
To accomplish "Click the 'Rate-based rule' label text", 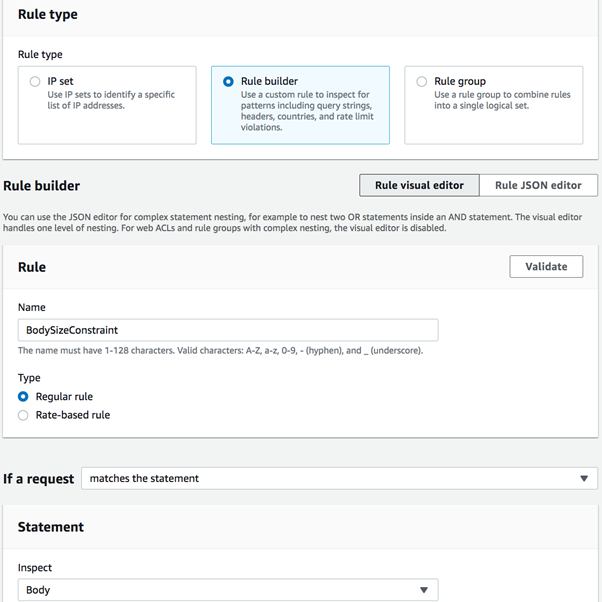I will point(73,415).
